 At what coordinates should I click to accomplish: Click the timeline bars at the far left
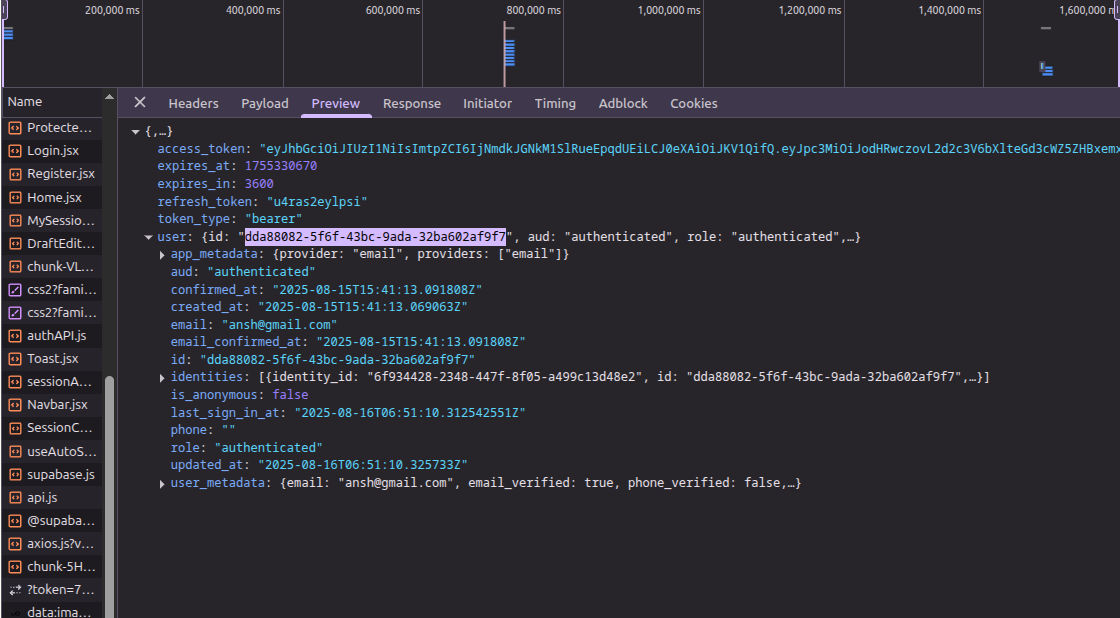tap(9, 33)
